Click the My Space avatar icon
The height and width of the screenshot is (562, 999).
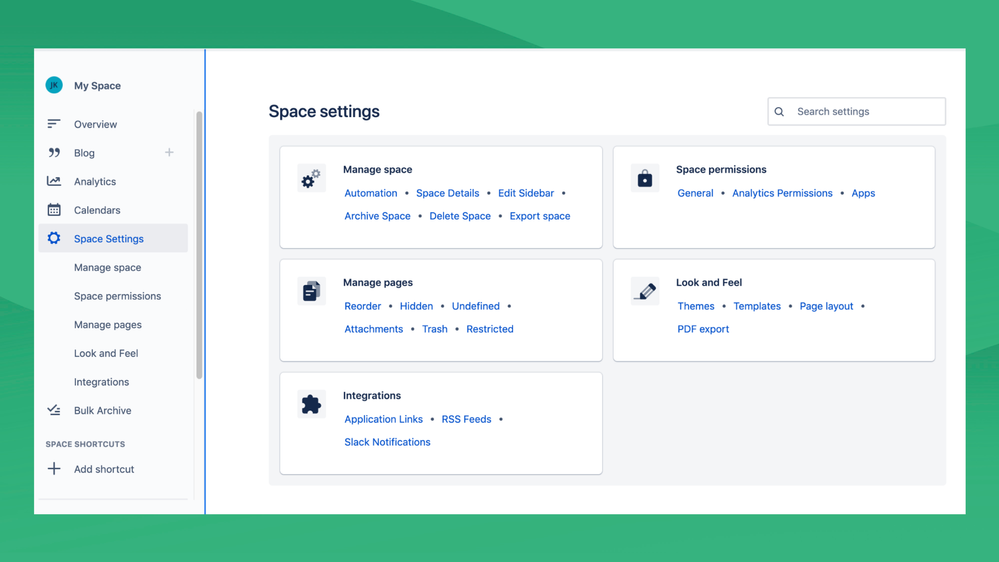click(x=54, y=85)
